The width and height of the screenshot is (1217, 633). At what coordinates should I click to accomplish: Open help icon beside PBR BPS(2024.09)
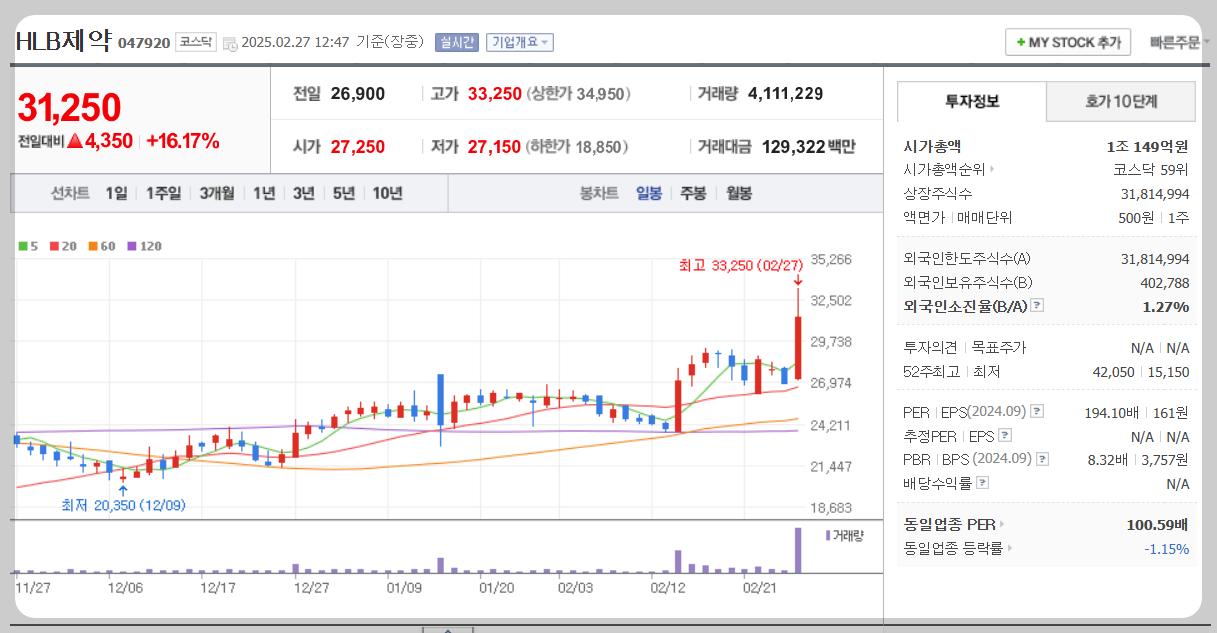point(1043,459)
